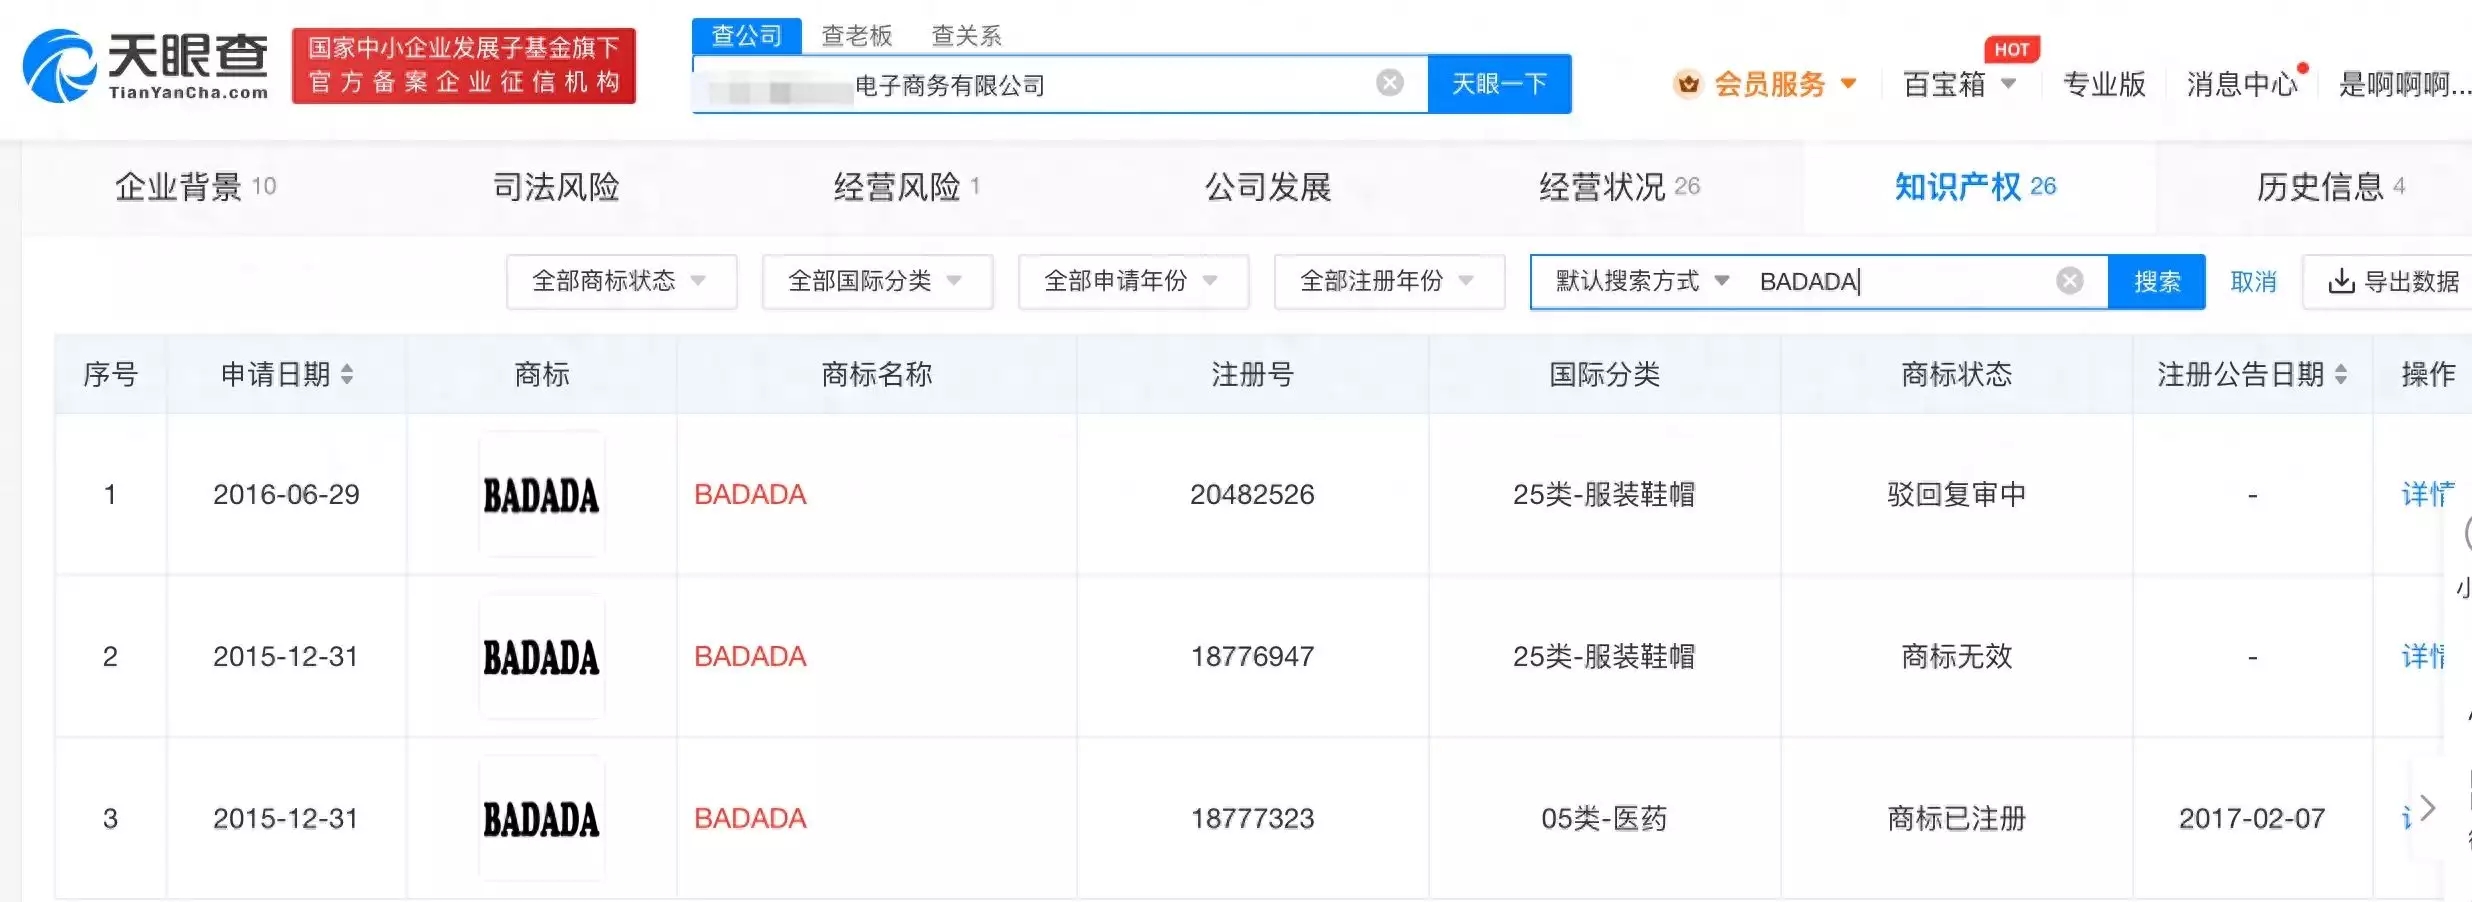The width and height of the screenshot is (2472, 902).
Task: Open 详情 for the 2016-06-29 trademark
Action: pyautogui.click(x=2427, y=494)
